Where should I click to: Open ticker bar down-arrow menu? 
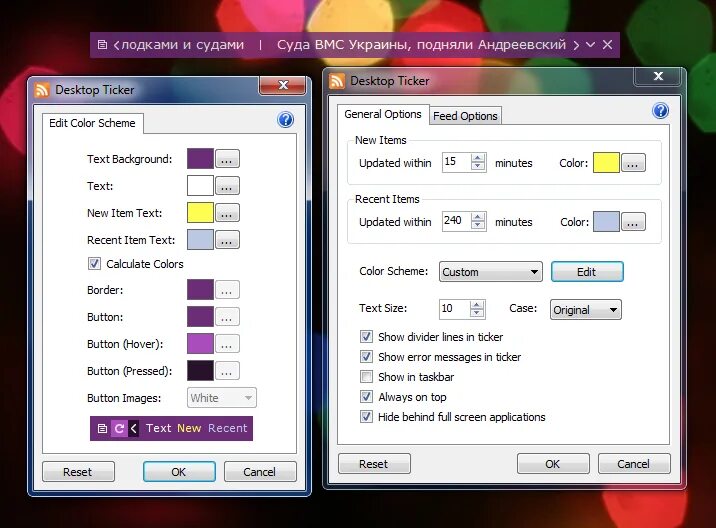click(590, 45)
